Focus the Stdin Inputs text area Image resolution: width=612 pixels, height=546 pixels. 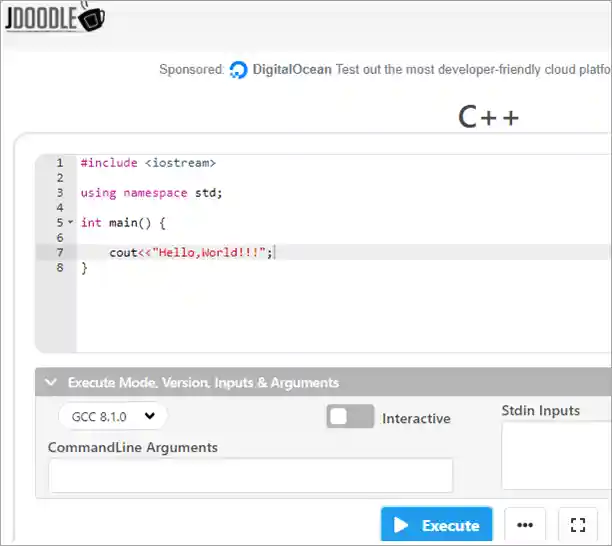[556, 455]
